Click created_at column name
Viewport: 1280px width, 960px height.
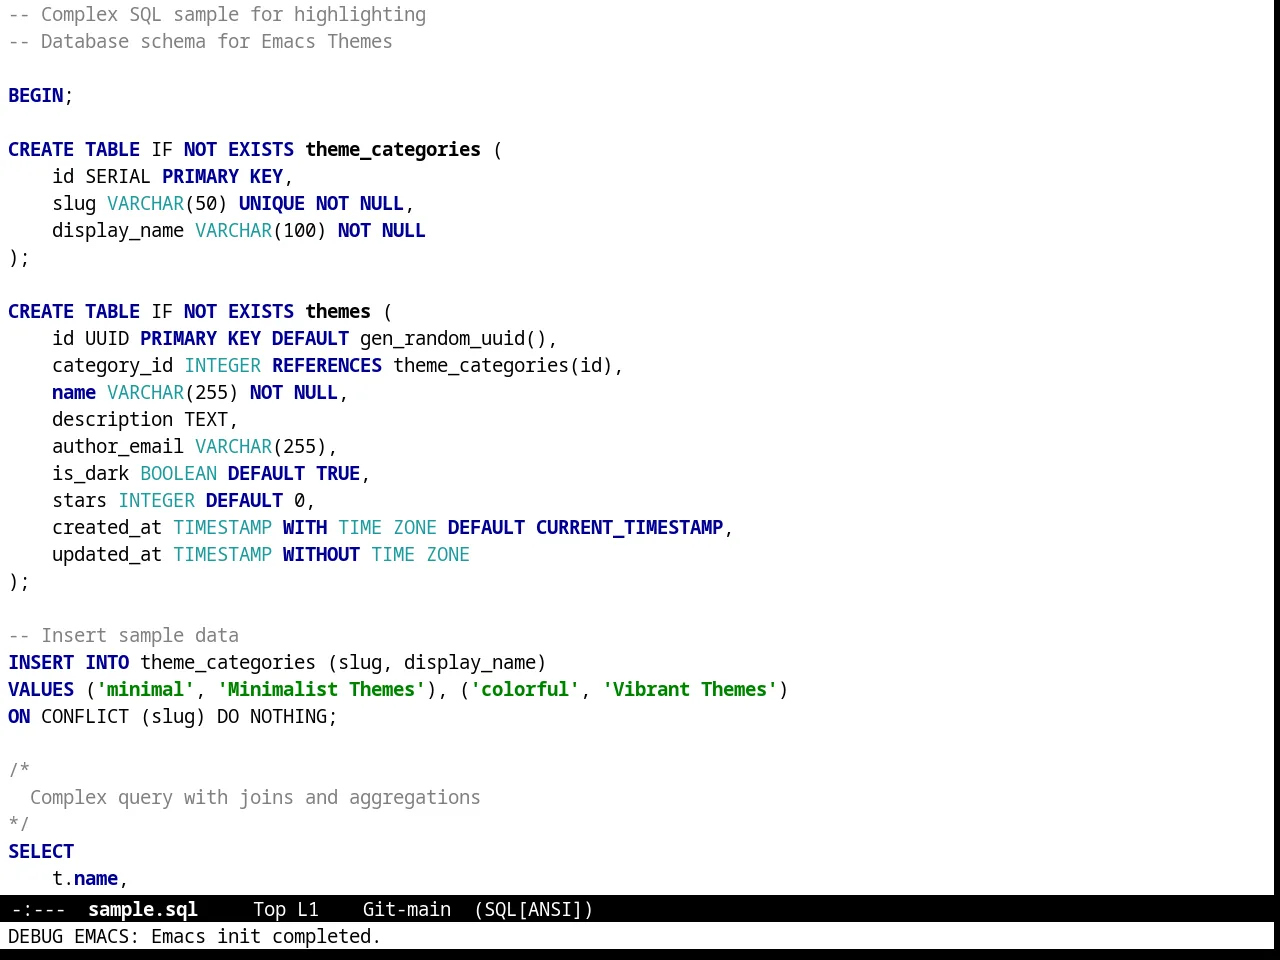tap(107, 527)
